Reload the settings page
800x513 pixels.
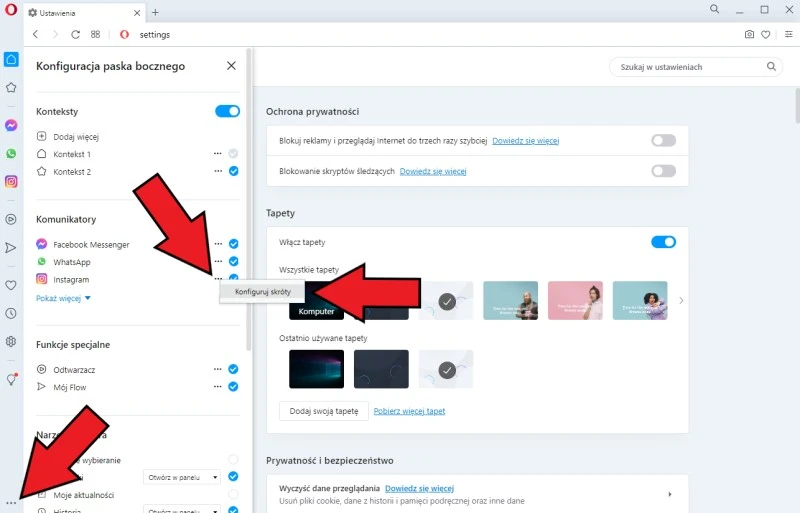(75, 34)
